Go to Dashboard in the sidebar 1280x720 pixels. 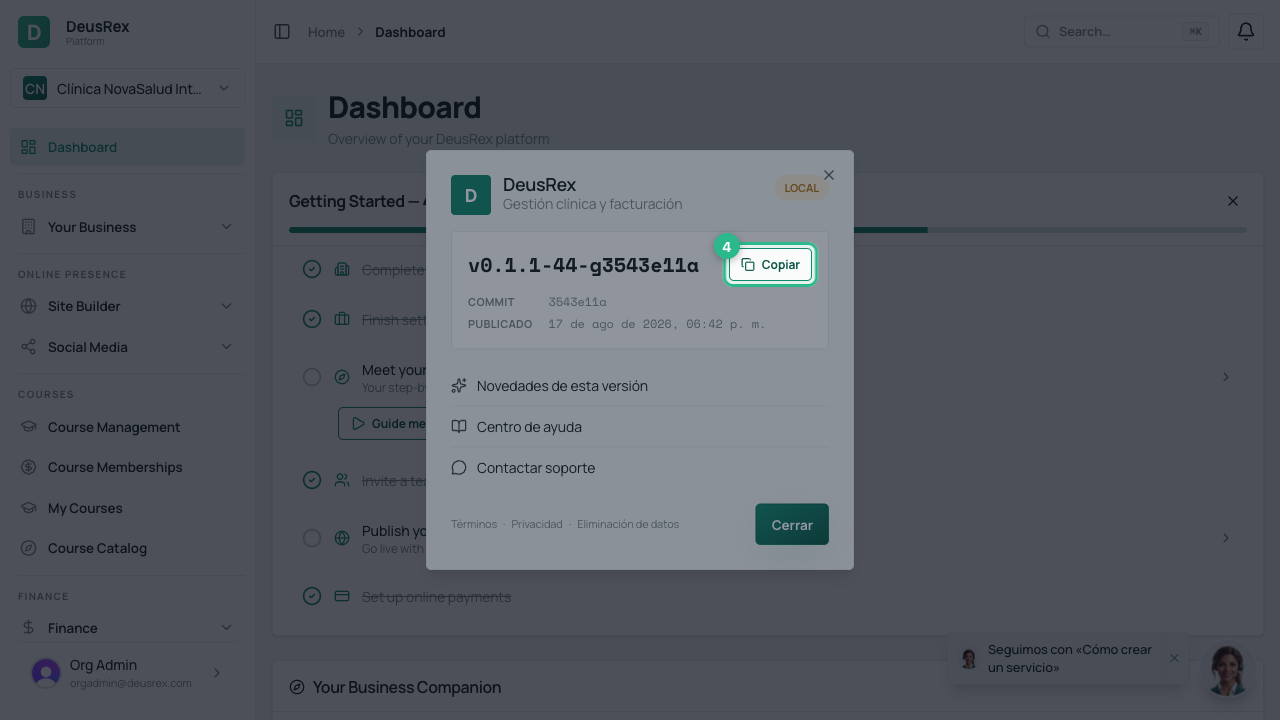[x=127, y=147]
